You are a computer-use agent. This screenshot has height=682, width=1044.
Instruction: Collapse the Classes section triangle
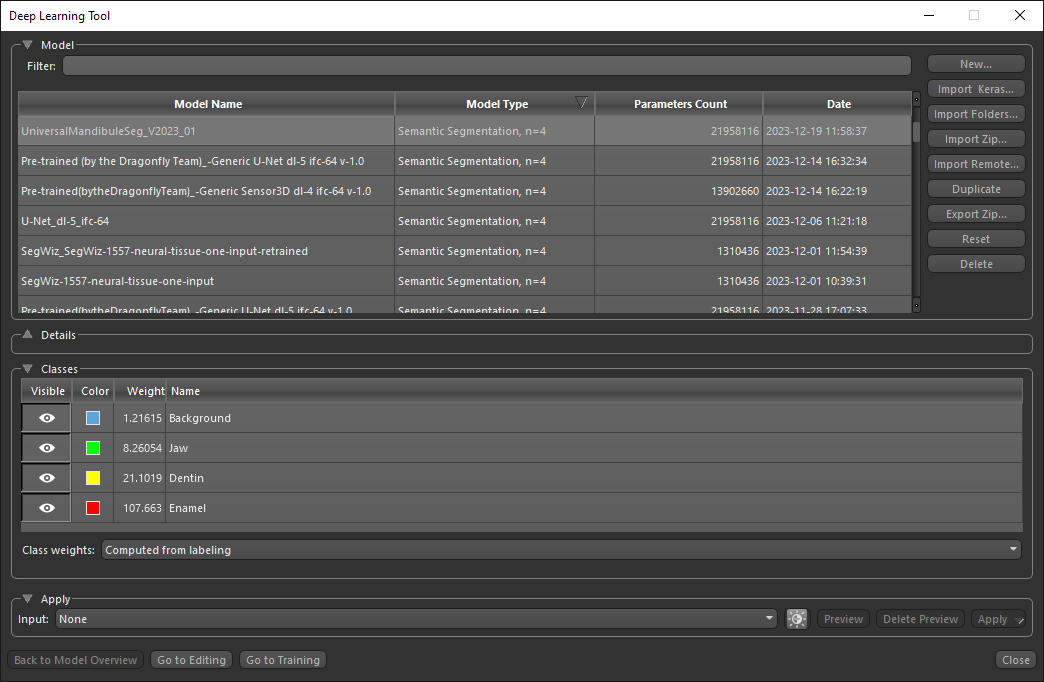[x=28, y=369]
